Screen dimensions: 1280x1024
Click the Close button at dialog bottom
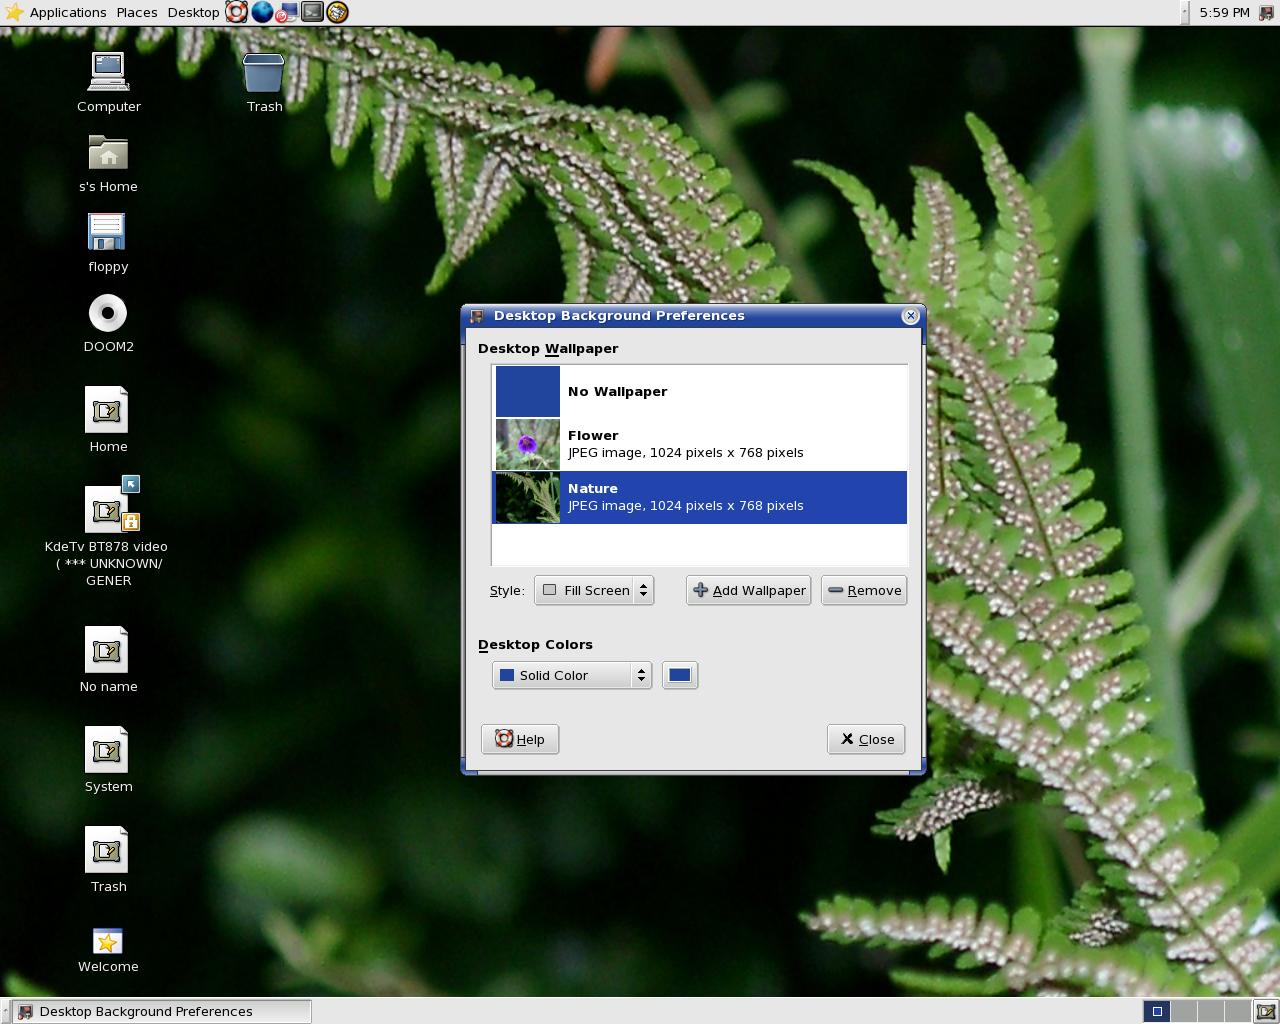[866, 739]
